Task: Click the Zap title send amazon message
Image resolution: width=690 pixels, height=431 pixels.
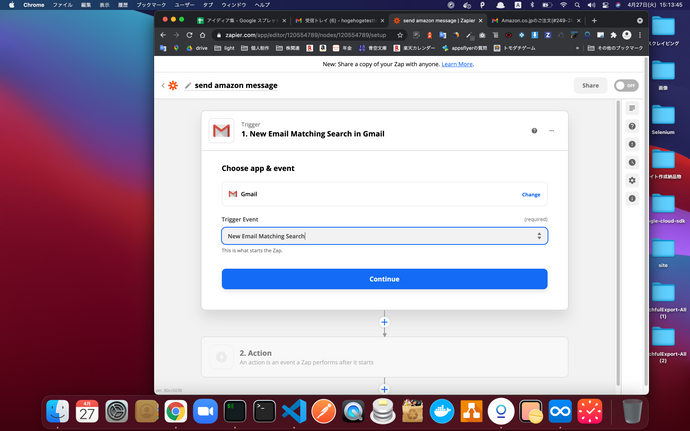Action: click(236, 85)
